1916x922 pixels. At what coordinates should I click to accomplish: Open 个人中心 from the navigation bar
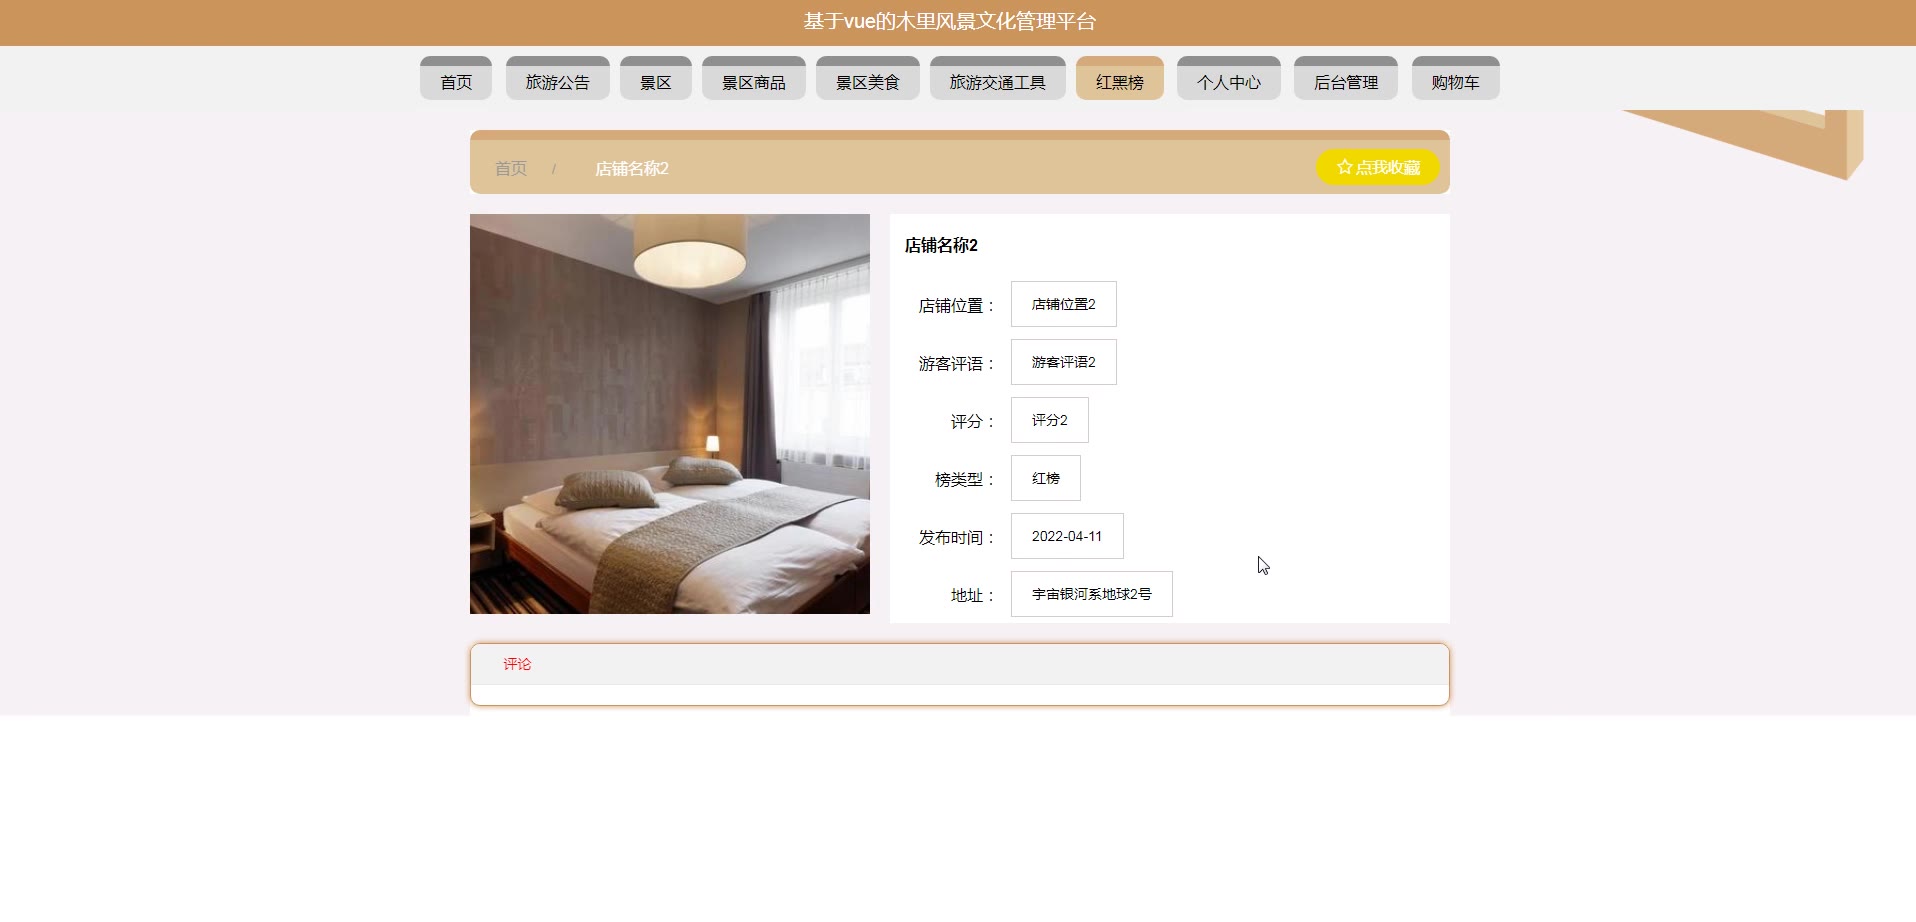click(1228, 79)
